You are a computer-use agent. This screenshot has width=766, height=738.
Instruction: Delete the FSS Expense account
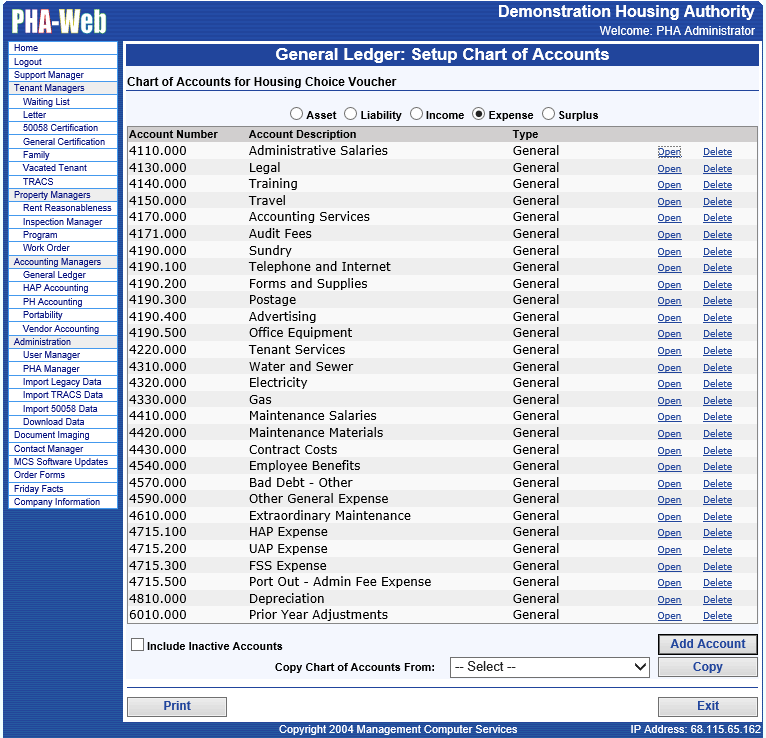tap(717, 567)
